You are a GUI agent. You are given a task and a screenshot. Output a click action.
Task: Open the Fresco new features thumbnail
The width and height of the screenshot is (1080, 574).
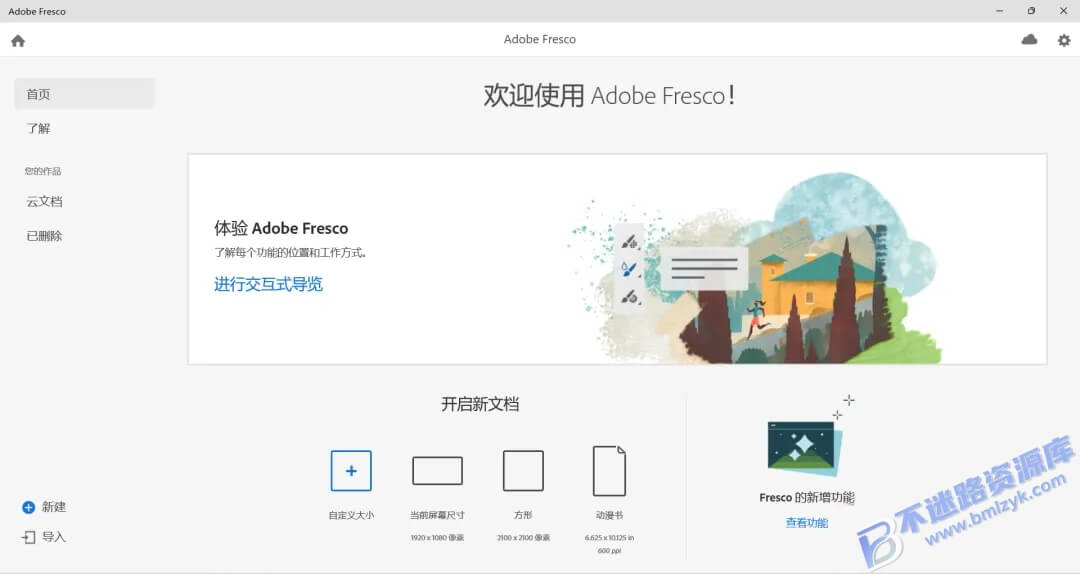[x=804, y=448]
